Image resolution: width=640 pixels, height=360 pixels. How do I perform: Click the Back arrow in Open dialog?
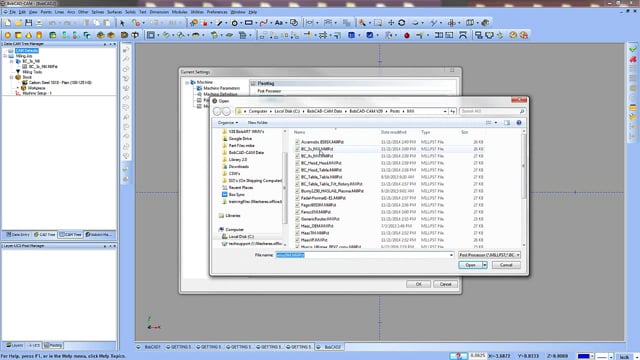pos(217,111)
